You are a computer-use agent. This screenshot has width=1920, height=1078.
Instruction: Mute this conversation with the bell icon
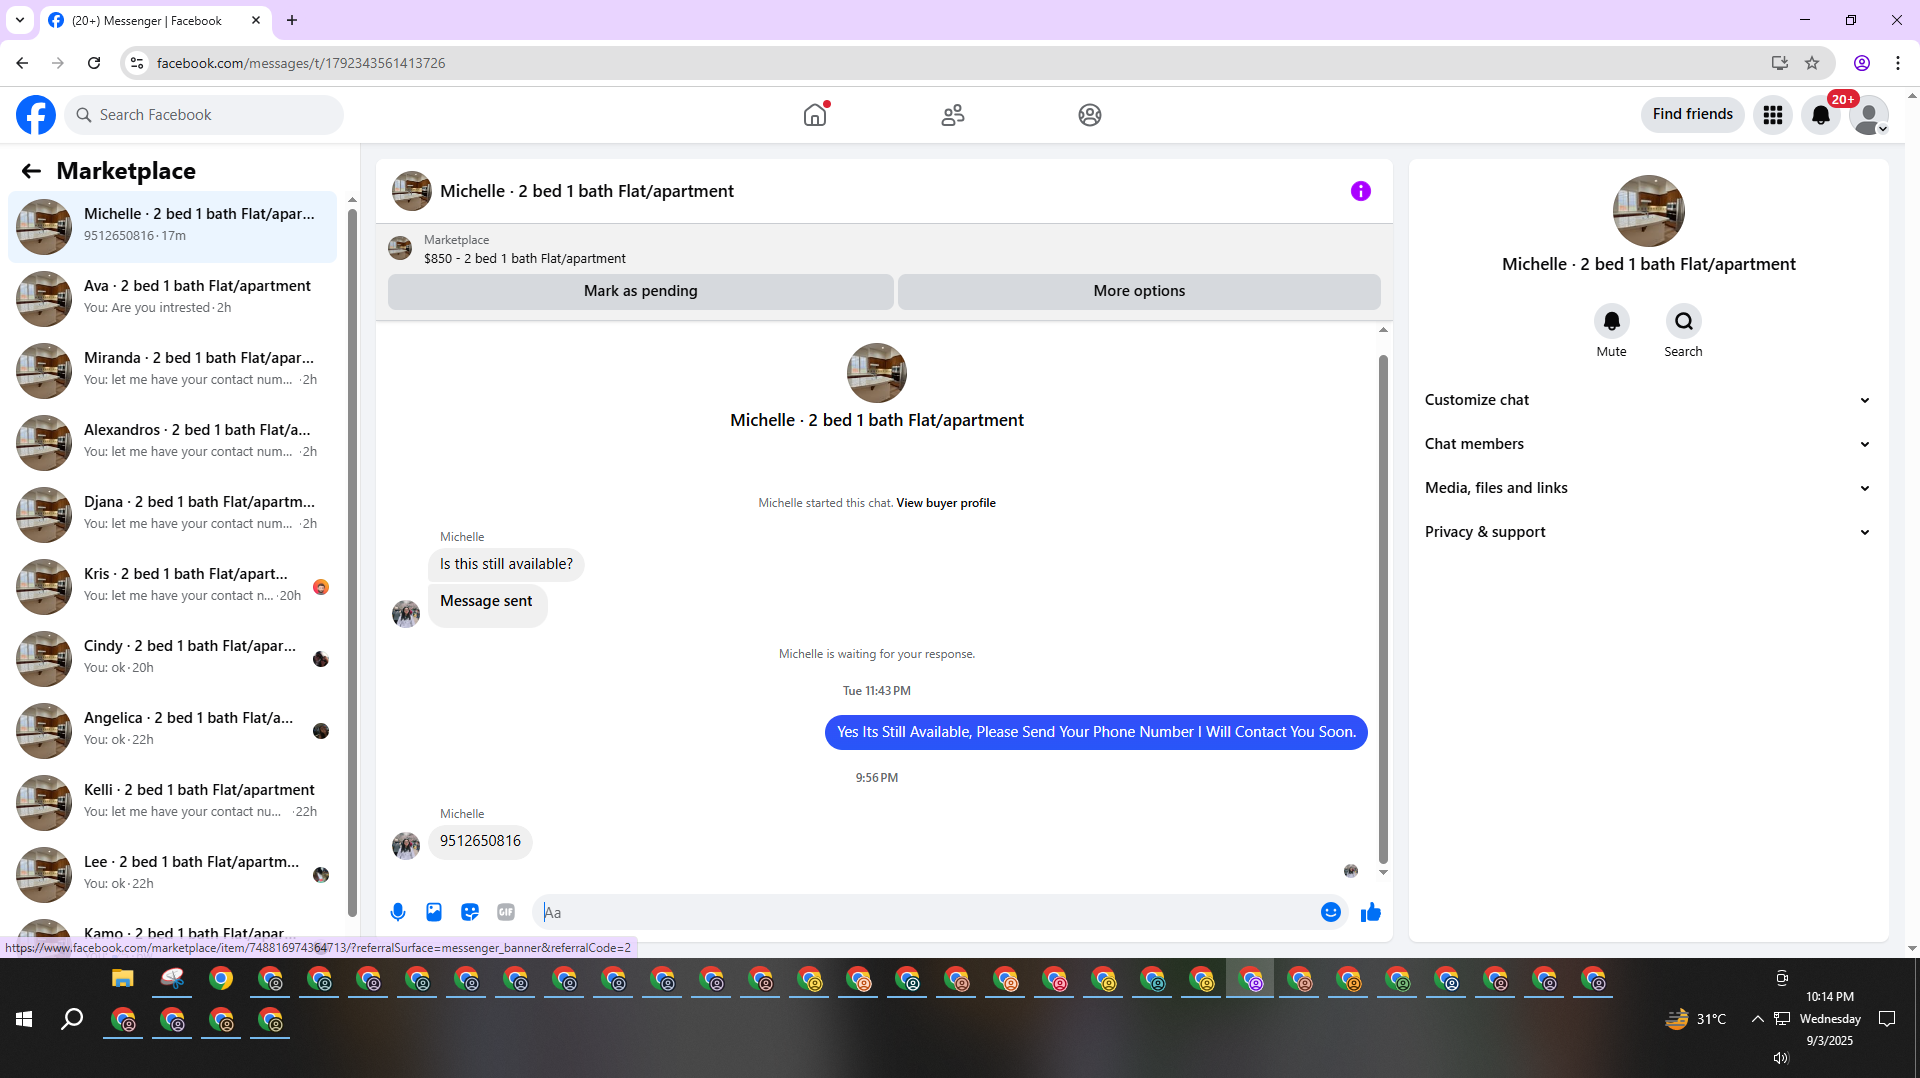(1612, 321)
